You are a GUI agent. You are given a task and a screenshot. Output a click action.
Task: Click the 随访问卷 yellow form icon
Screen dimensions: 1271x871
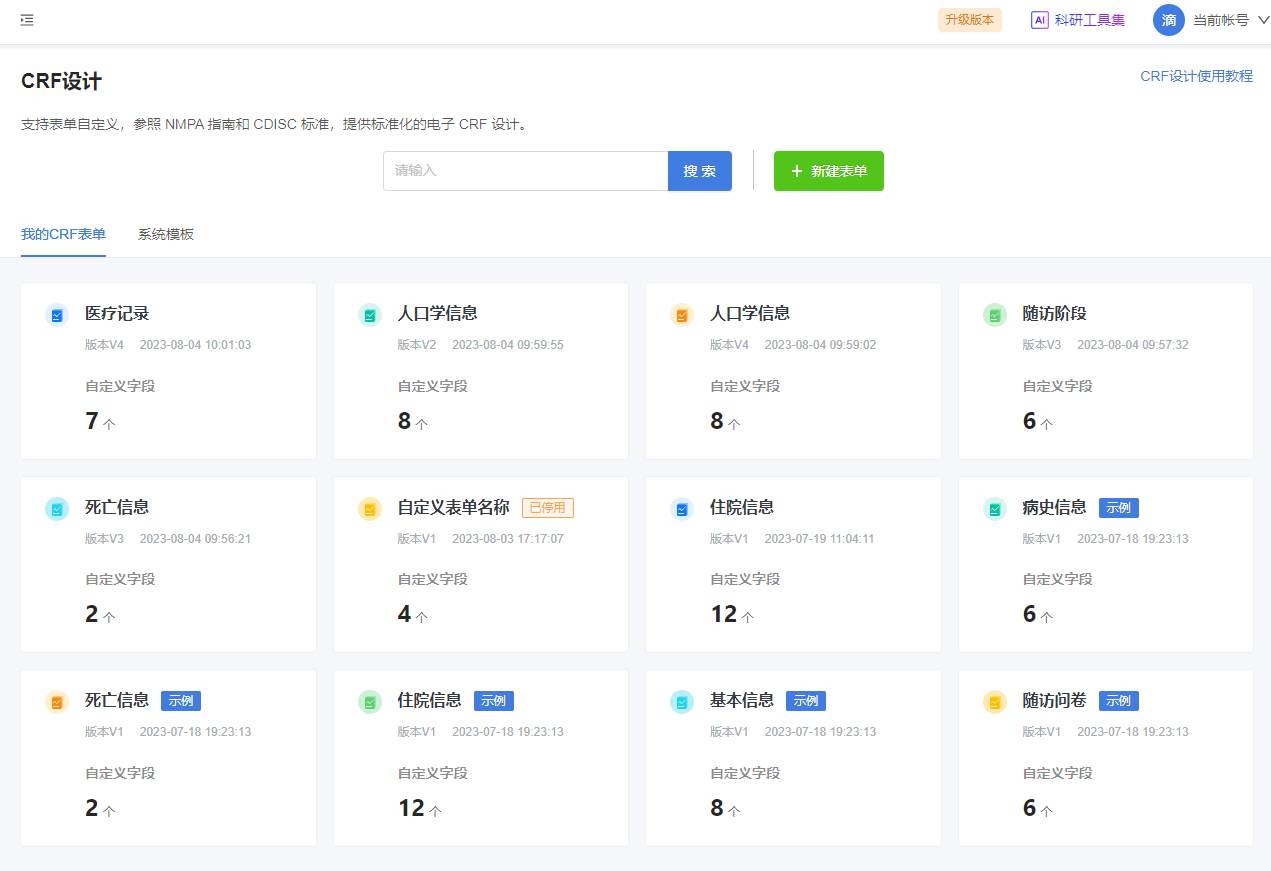[995, 702]
